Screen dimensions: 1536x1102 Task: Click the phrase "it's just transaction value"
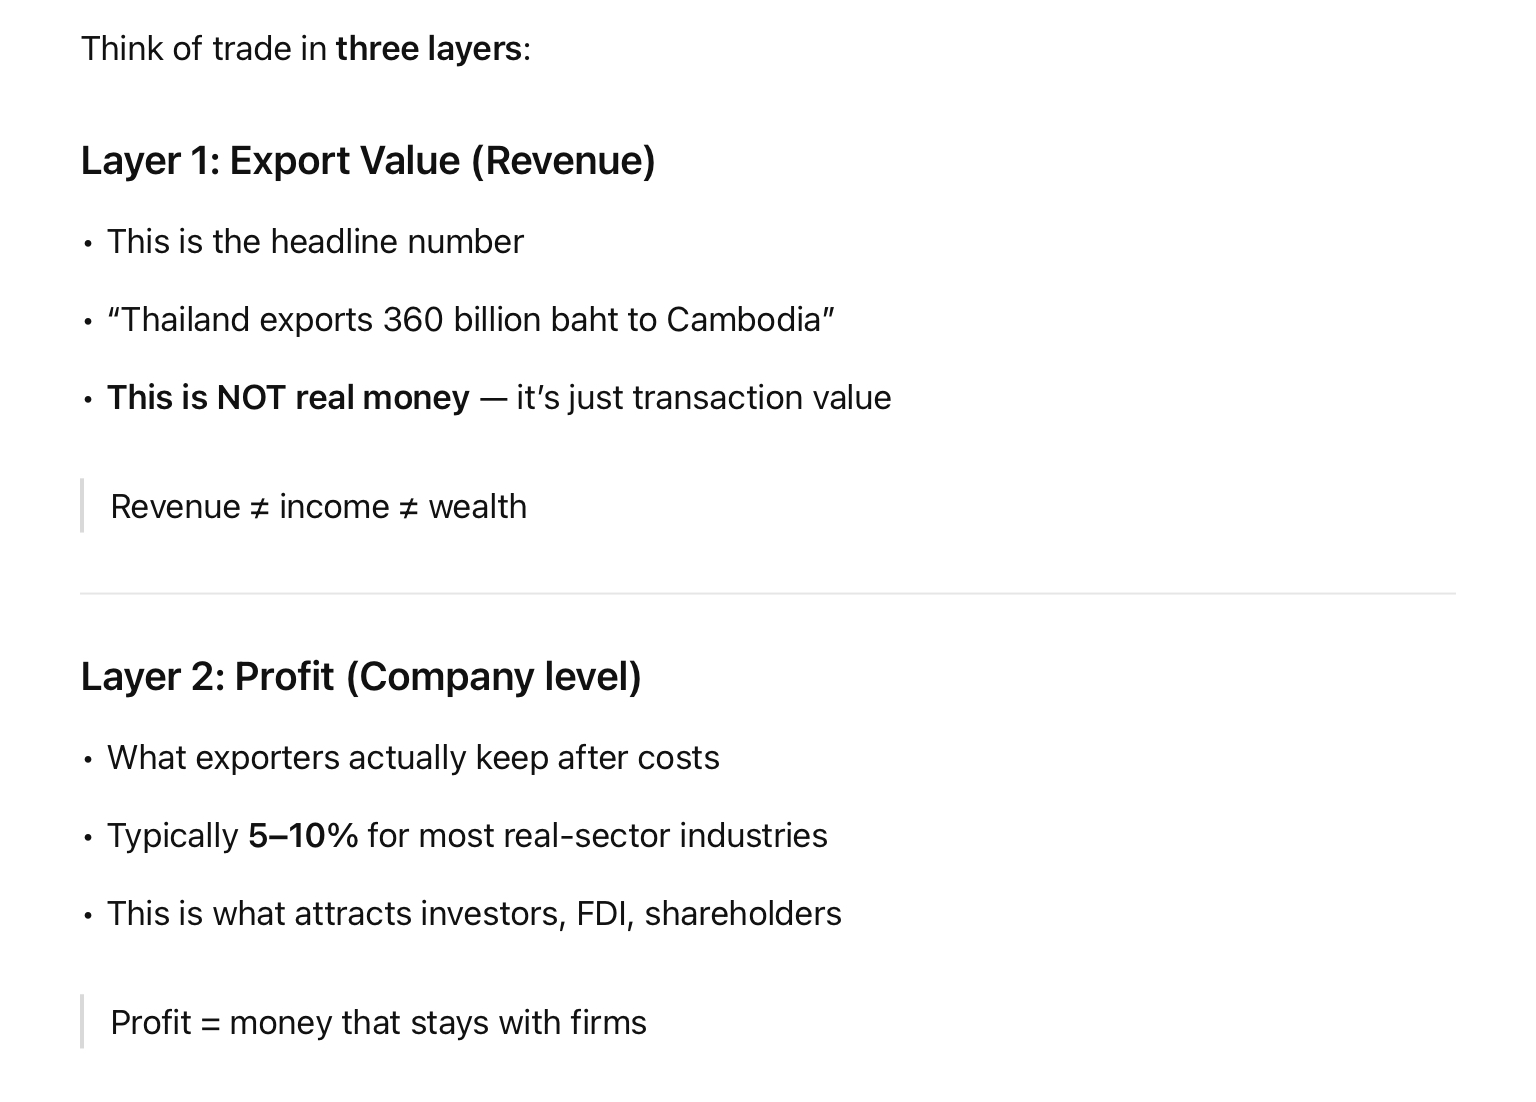click(x=703, y=398)
